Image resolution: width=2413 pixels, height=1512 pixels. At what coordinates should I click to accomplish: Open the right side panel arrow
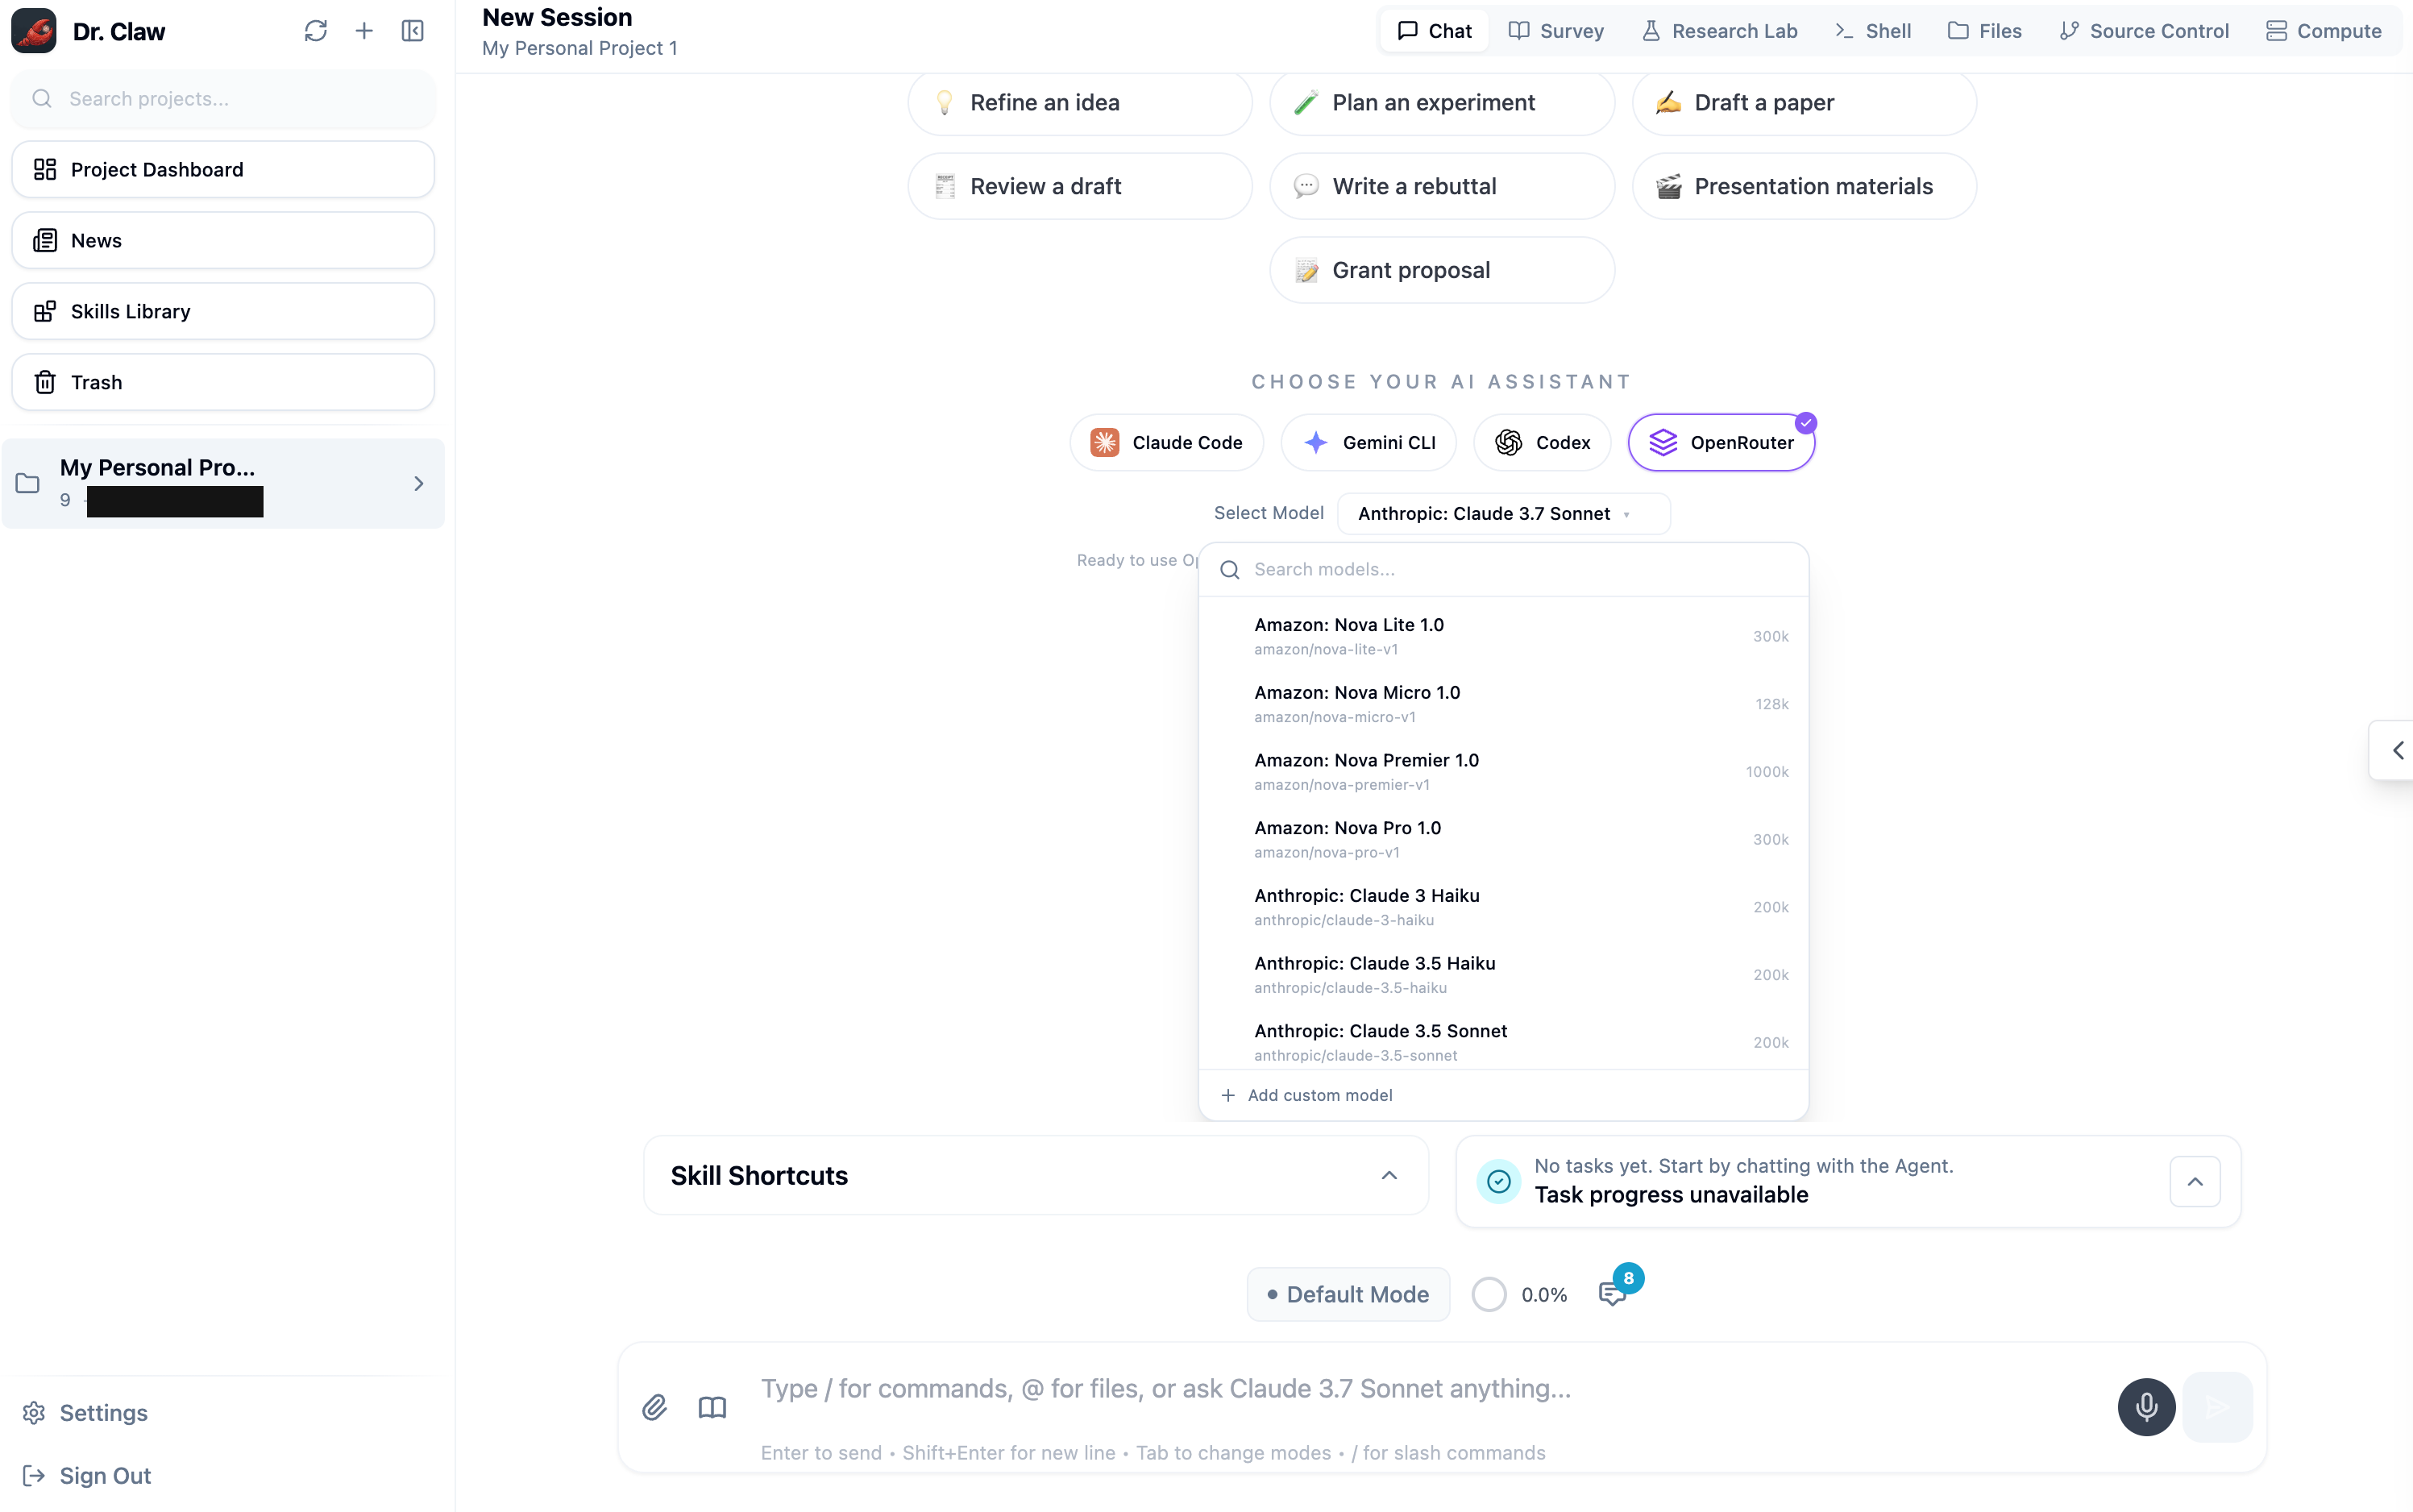[x=2397, y=750]
